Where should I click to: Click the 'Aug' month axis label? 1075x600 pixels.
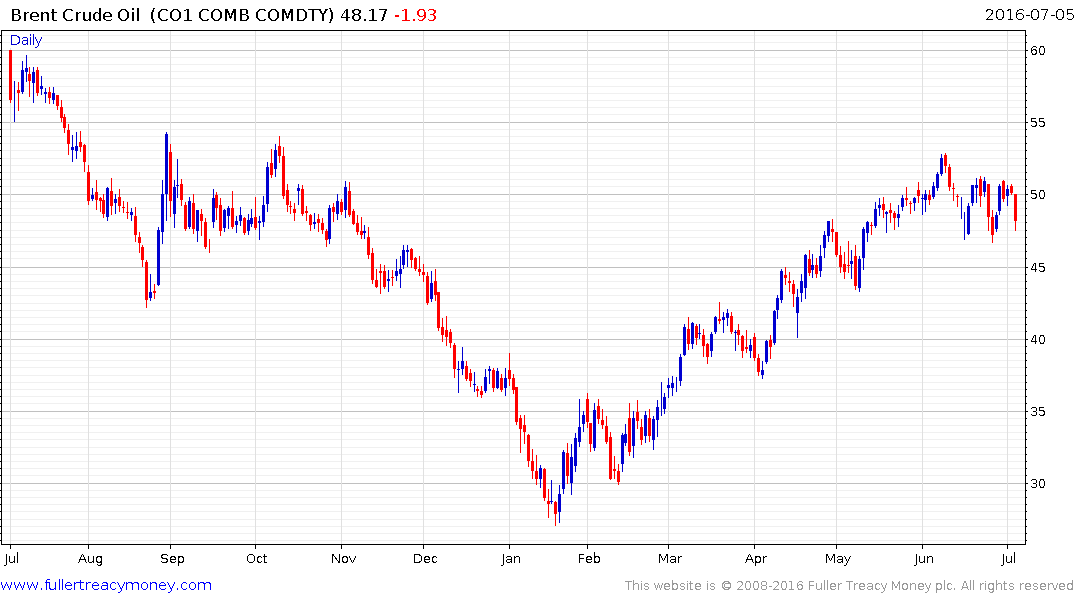coord(90,559)
